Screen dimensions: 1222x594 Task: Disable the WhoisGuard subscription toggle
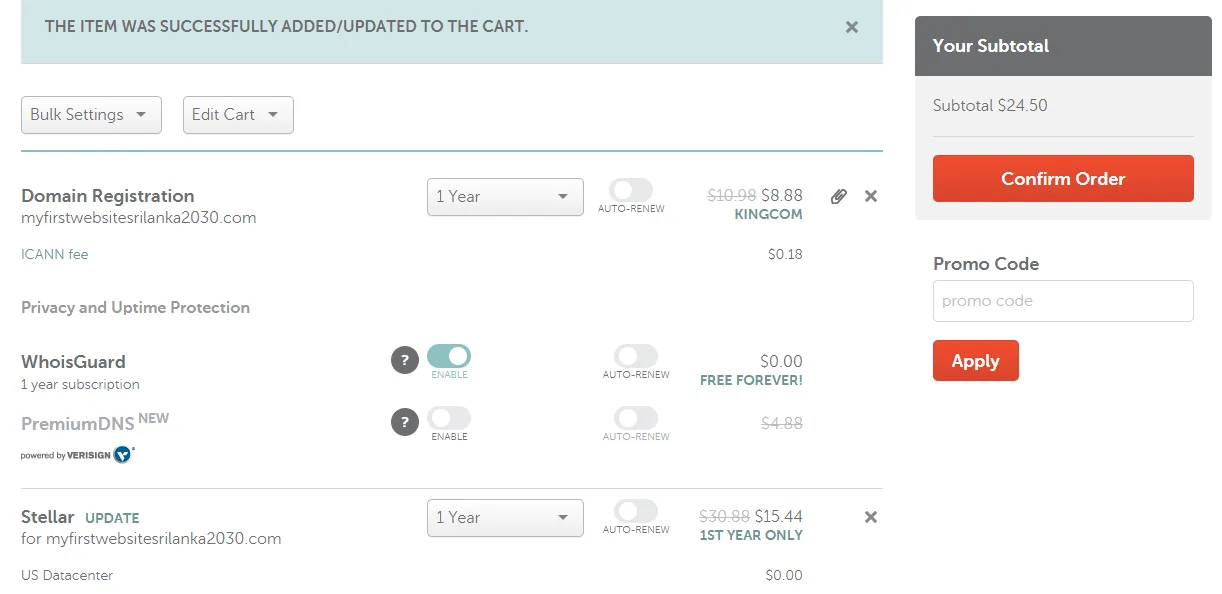click(449, 356)
